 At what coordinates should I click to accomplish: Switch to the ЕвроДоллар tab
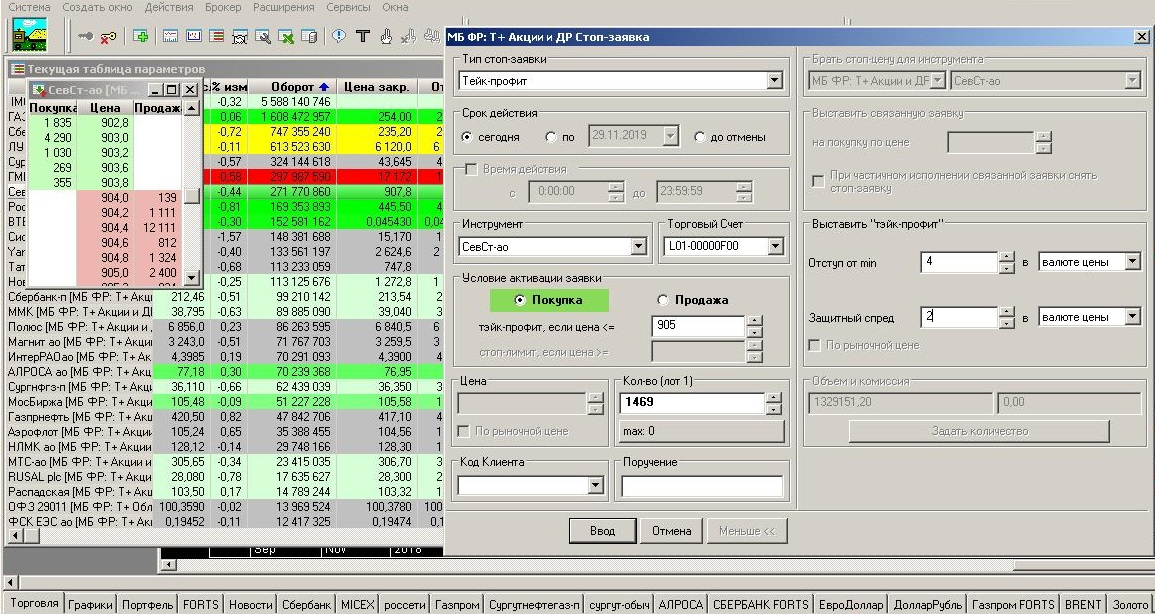852,605
